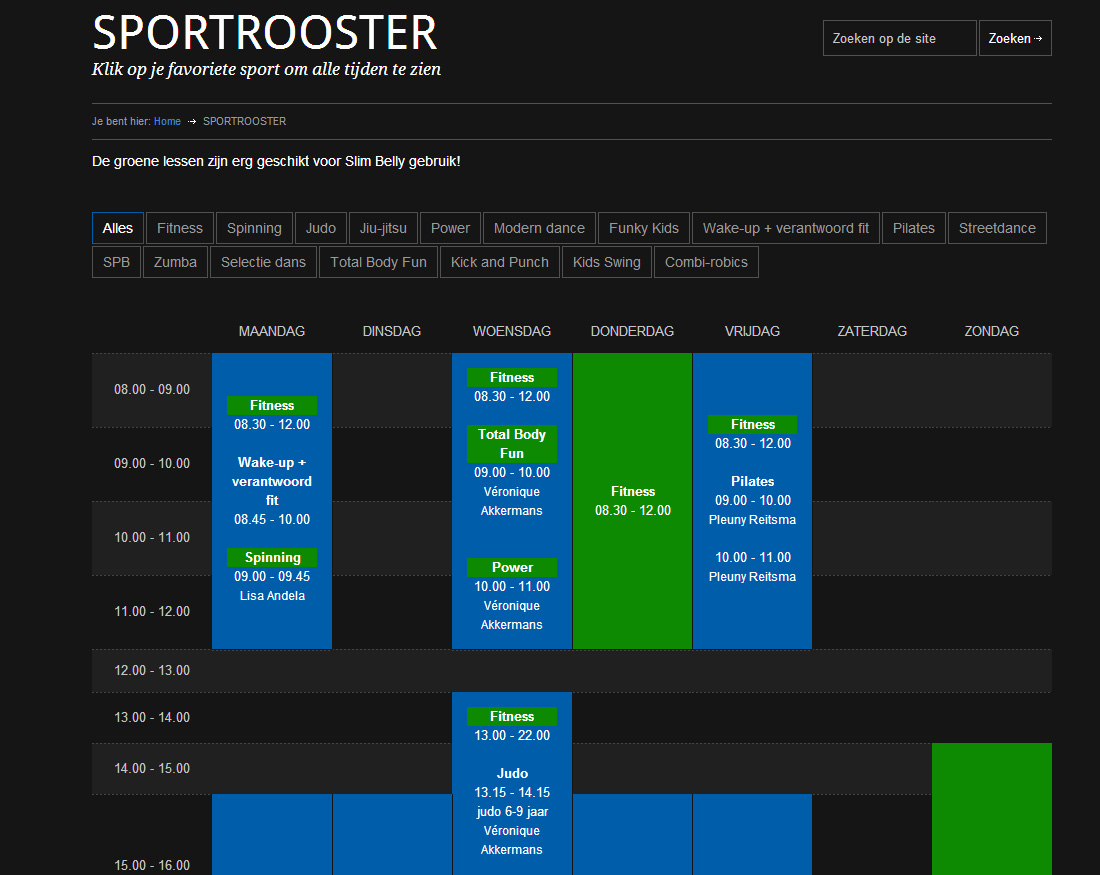Select the Total Body Fun filter
1100x875 pixels.
(378, 262)
